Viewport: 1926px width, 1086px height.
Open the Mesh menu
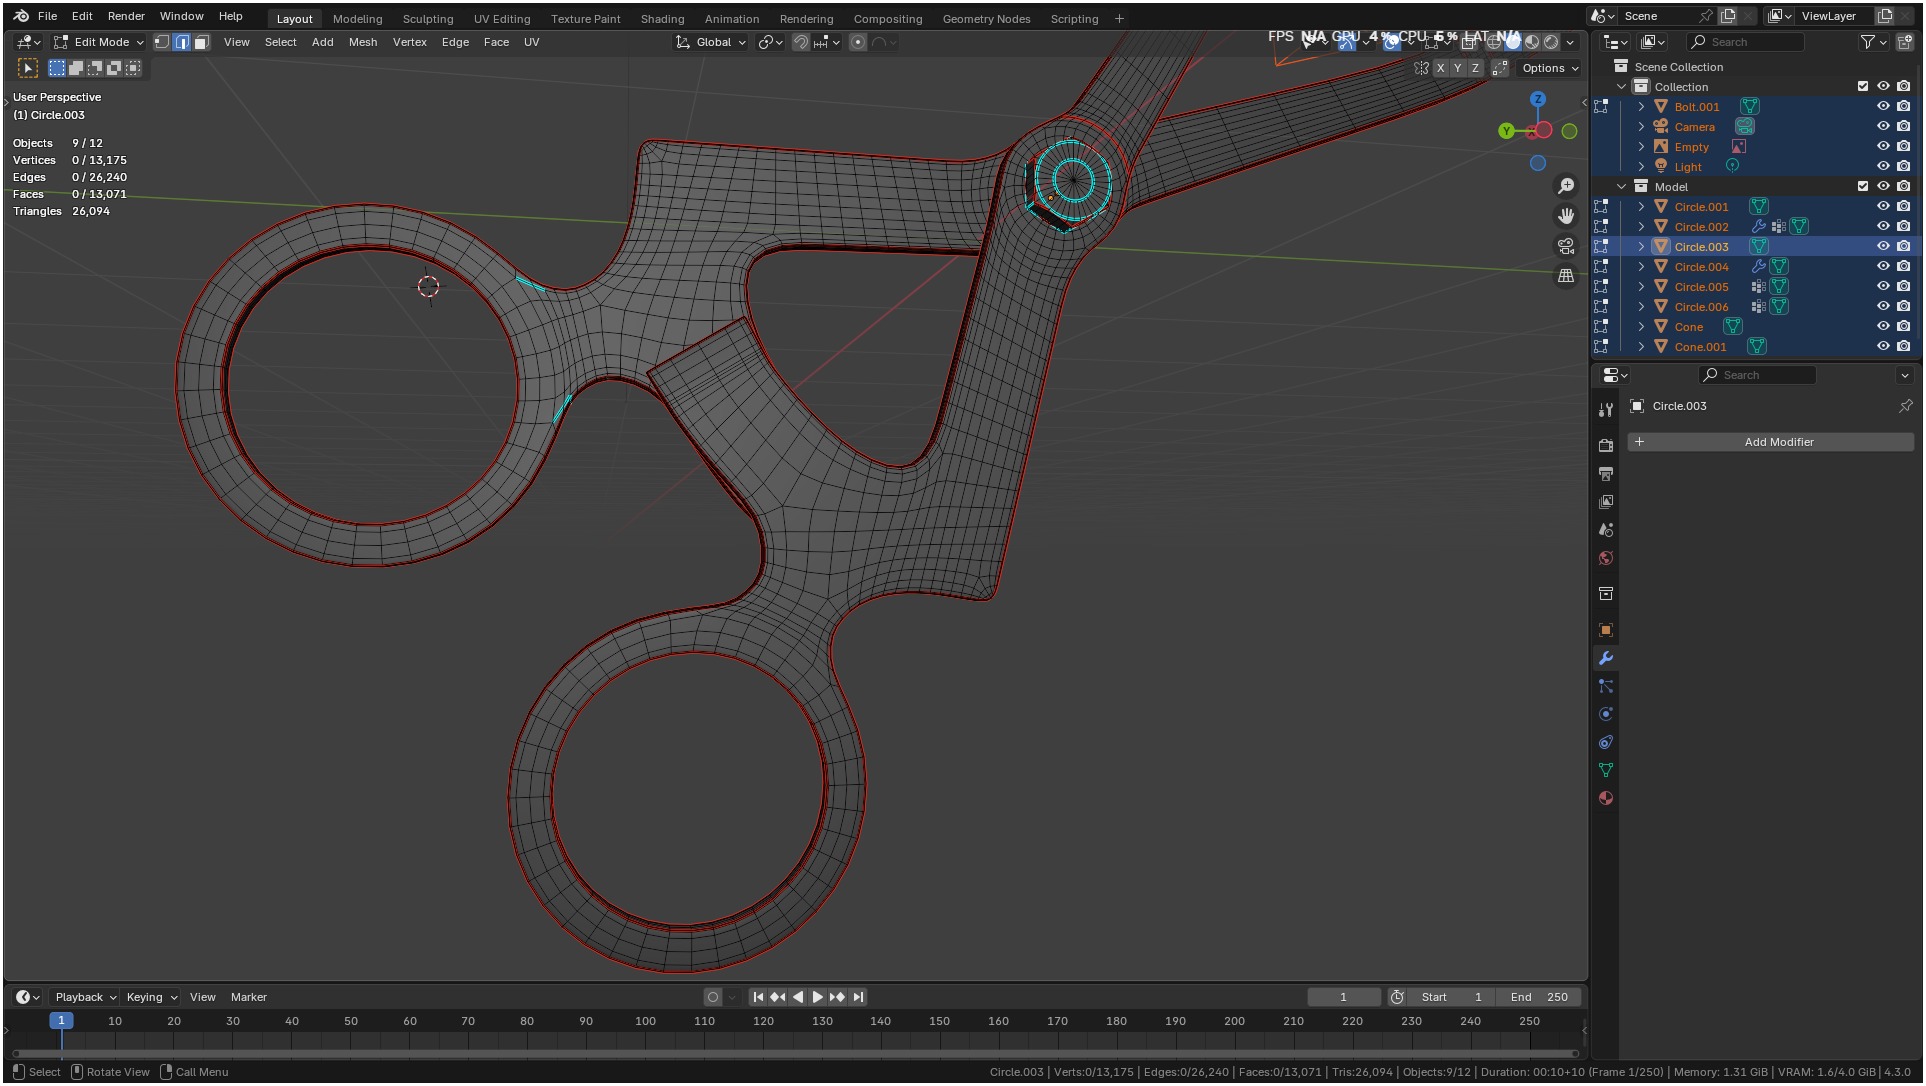pyautogui.click(x=362, y=42)
